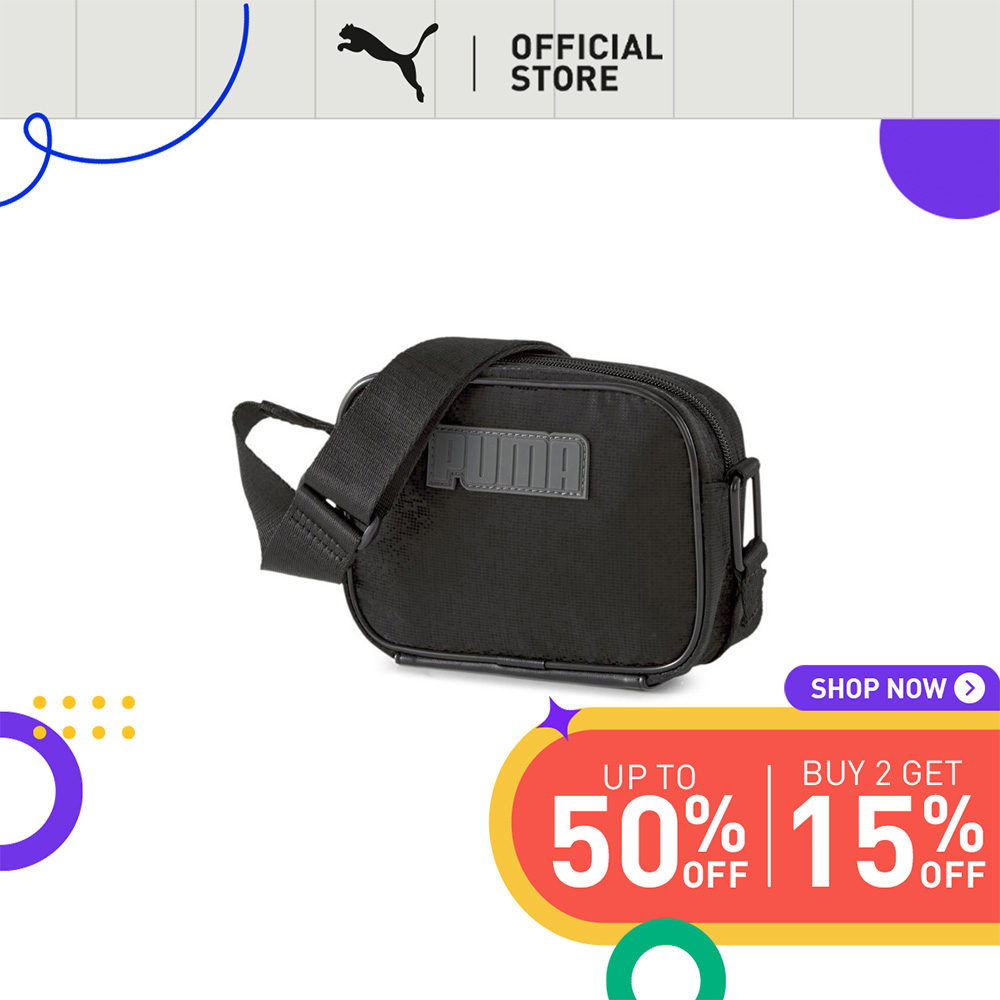Click the black Puma crossbody bag image
The width and height of the screenshot is (1000, 1000).
[x=499, y=512]
